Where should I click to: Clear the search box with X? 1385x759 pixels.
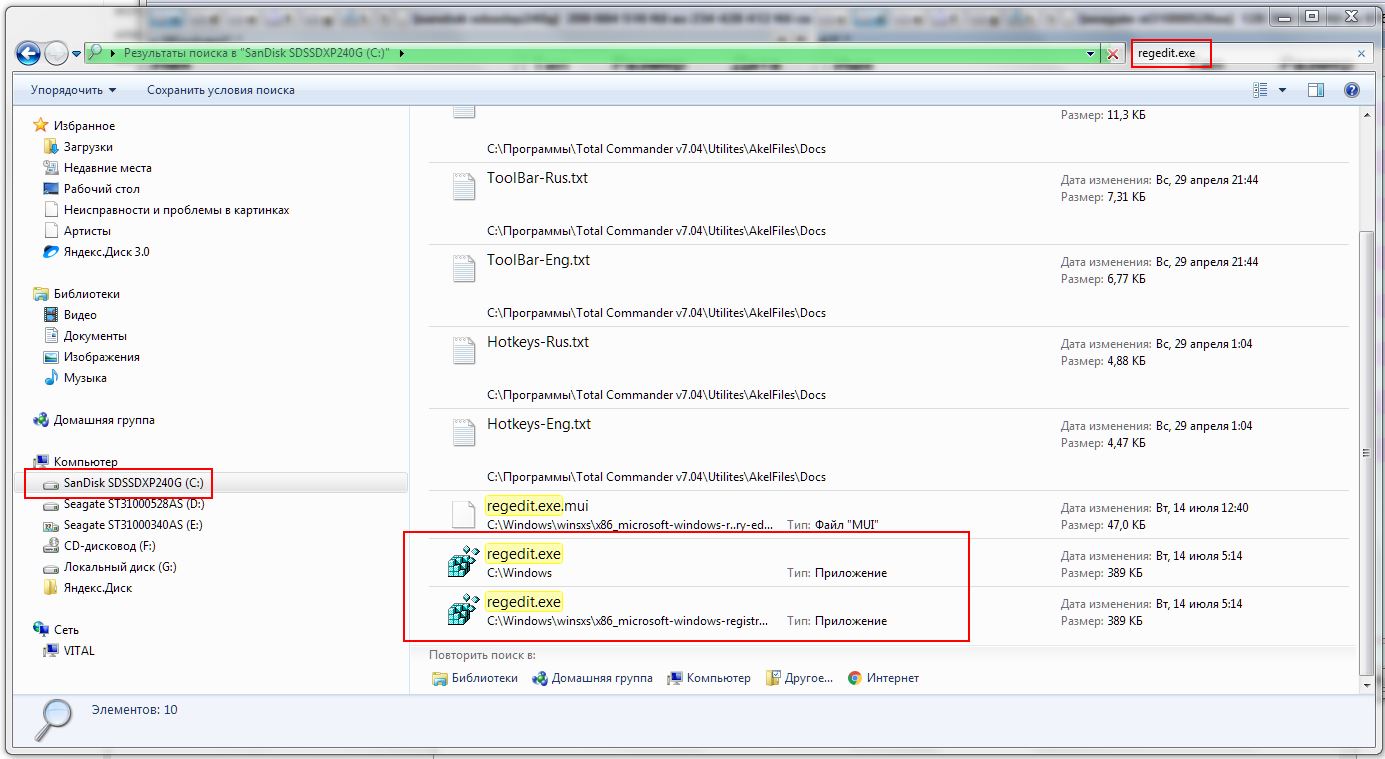1361,54
